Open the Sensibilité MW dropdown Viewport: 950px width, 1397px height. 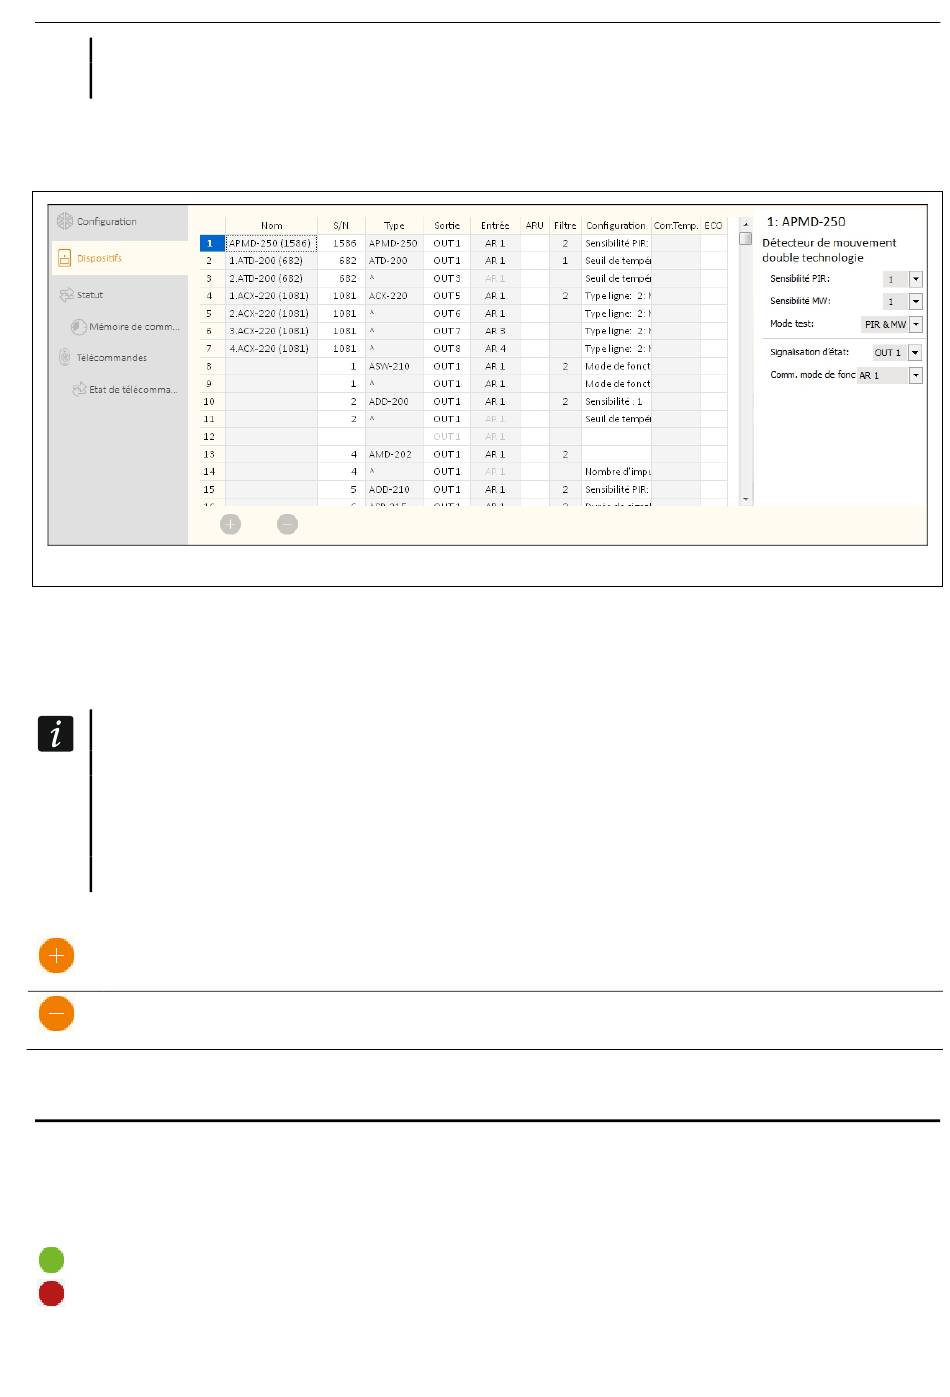tap(916, 301)
